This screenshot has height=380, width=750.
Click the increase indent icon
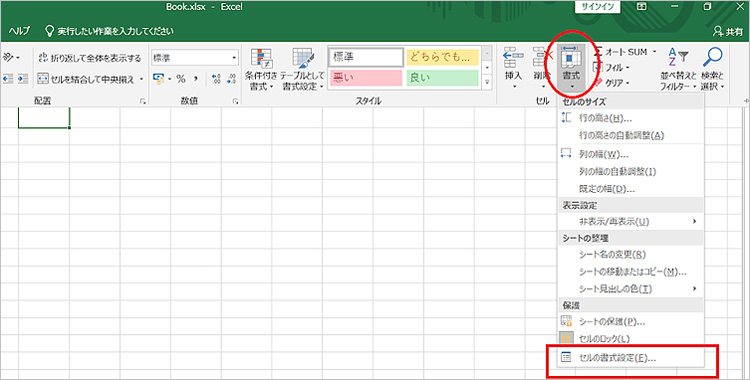[23, 79]
